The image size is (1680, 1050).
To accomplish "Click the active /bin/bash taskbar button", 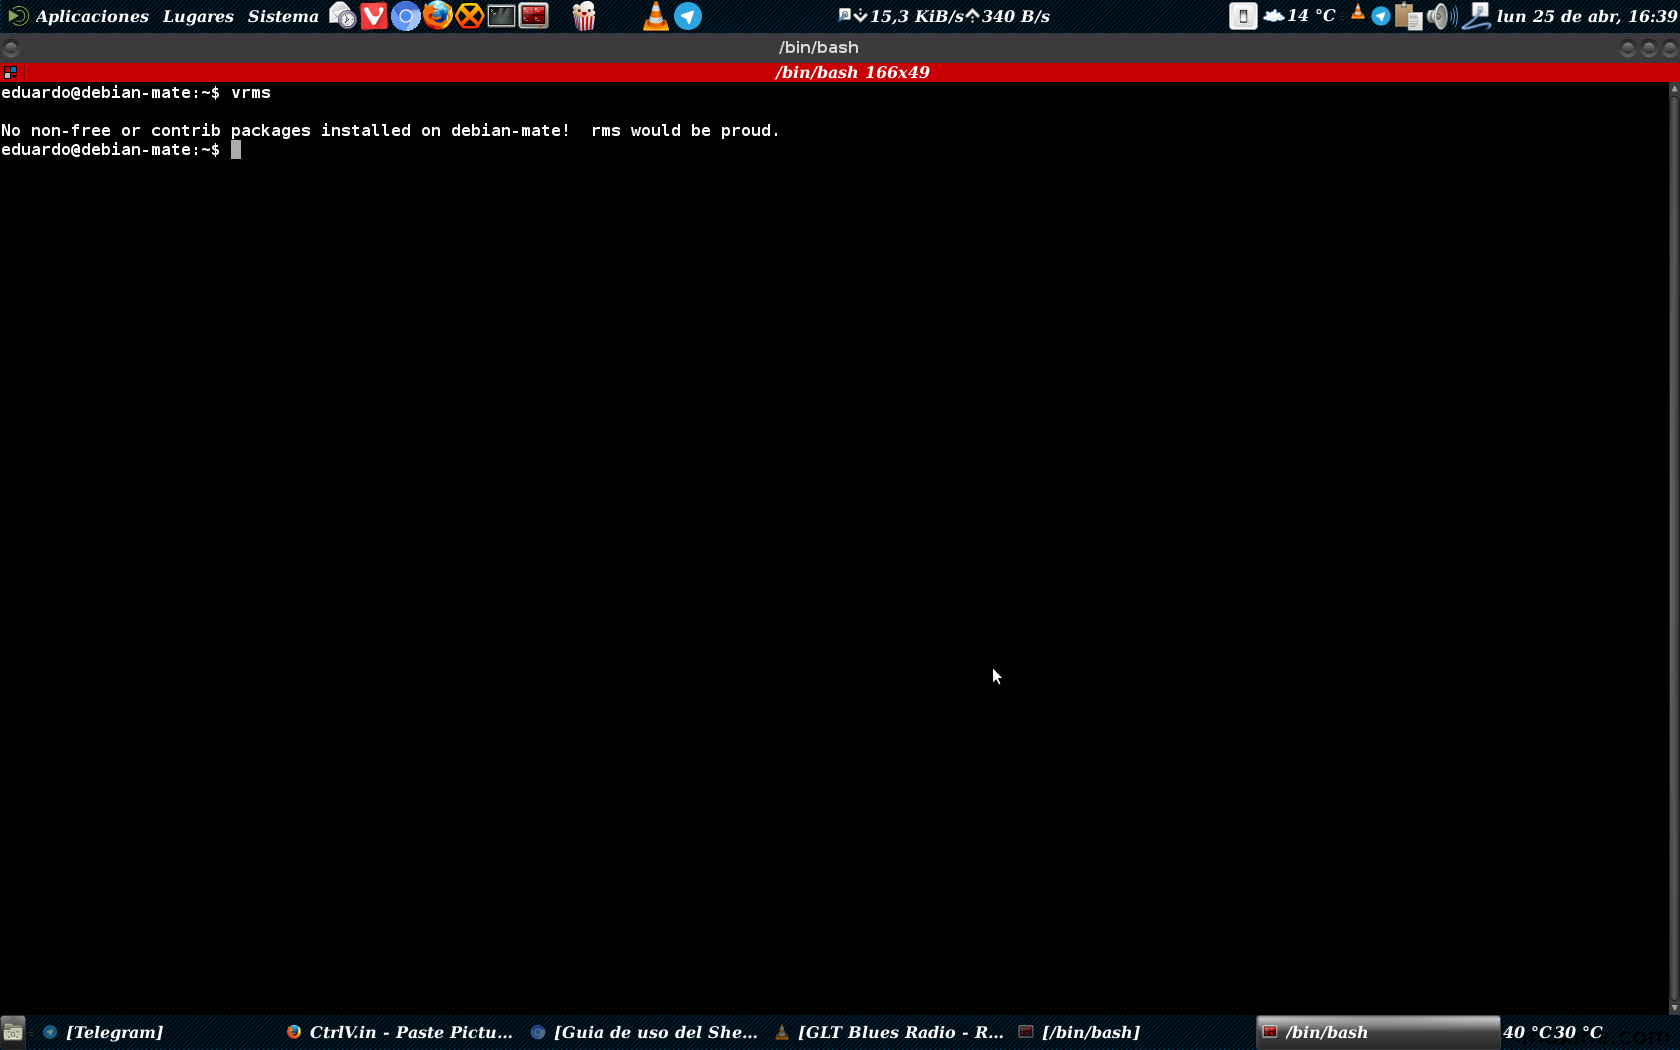I will click(x=1378, y=1032).
